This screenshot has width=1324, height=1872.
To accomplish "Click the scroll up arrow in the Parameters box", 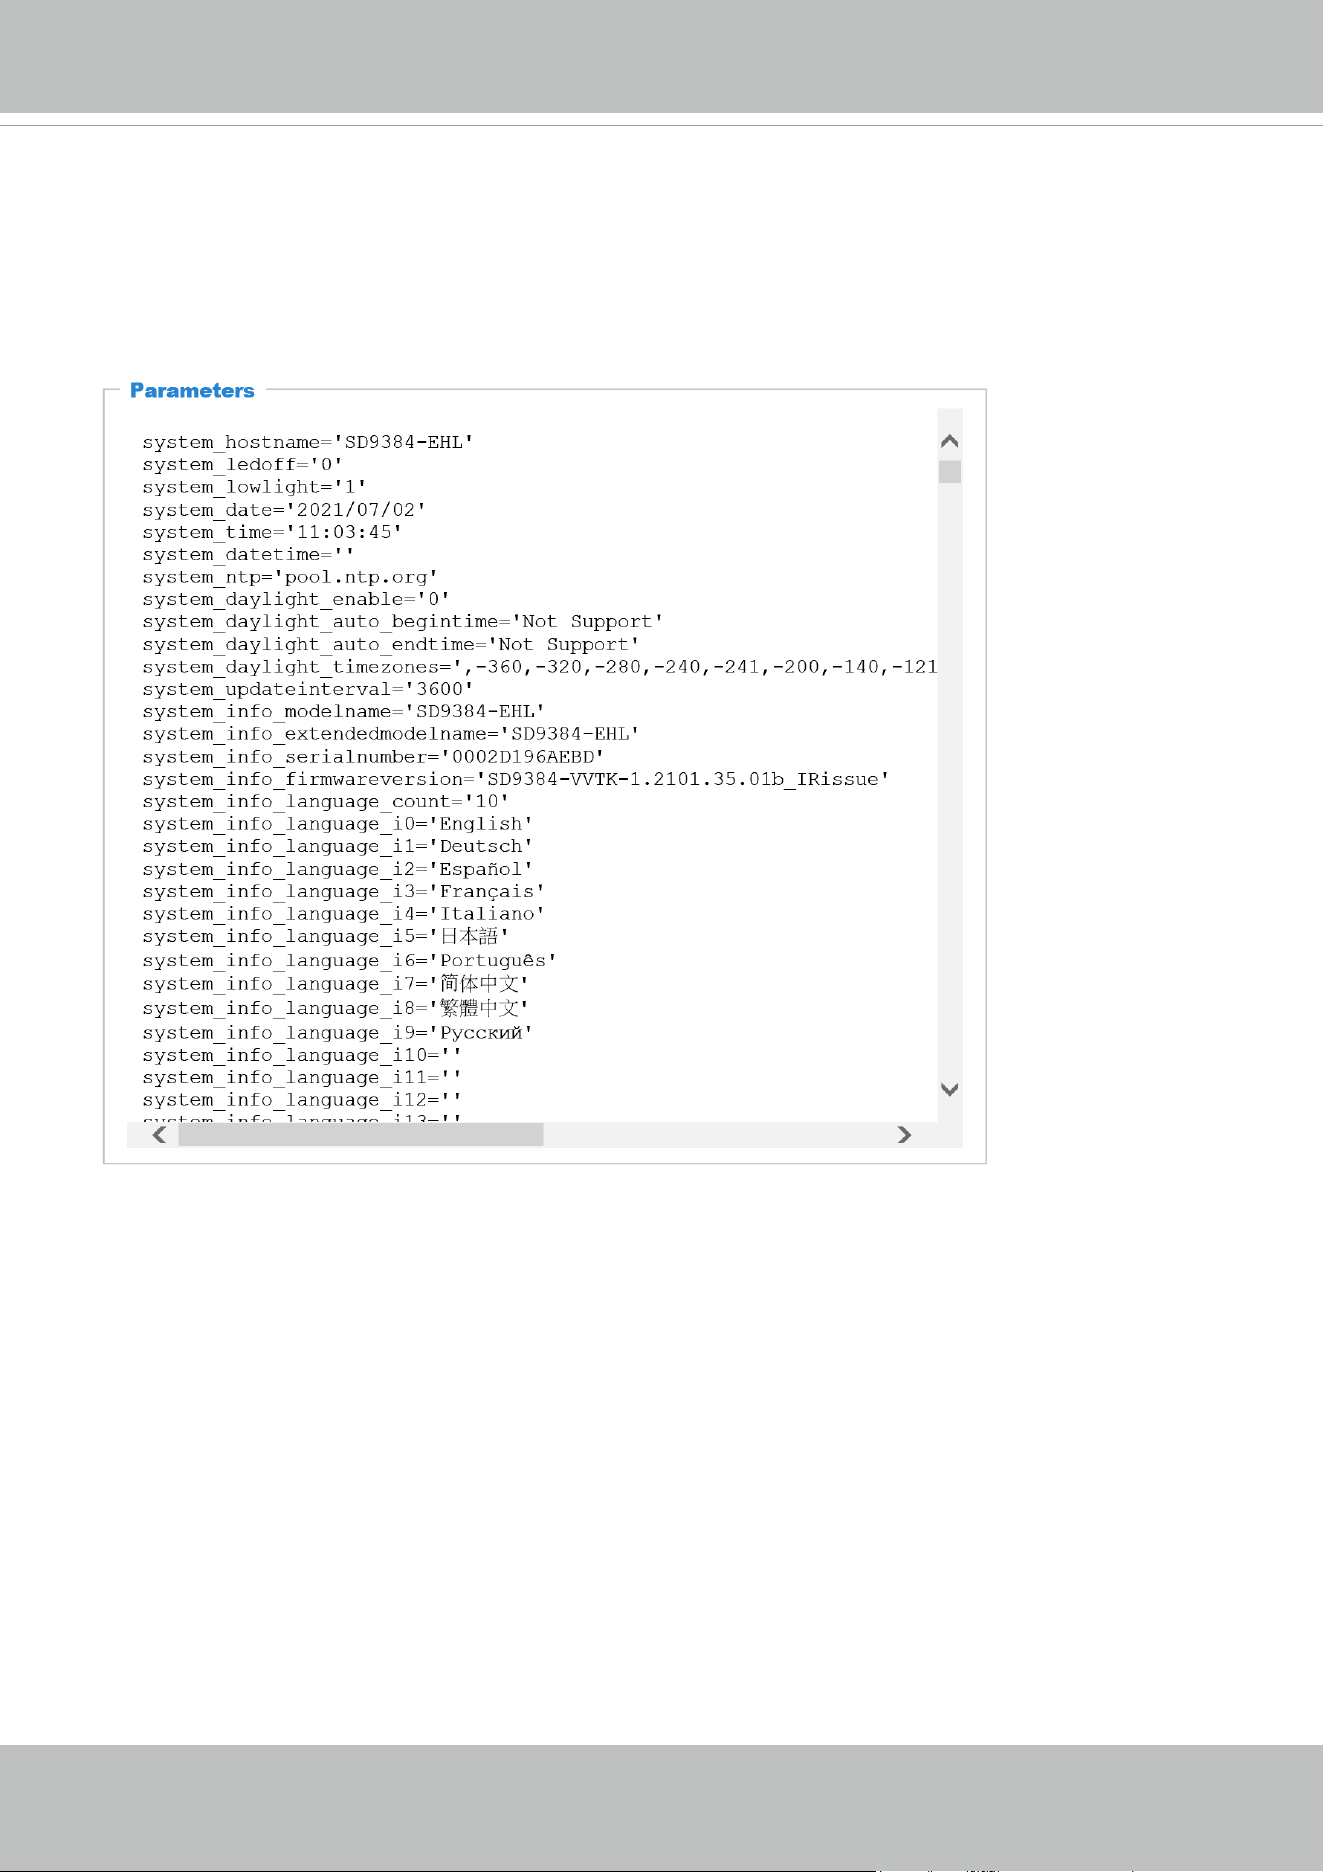I will [950, 441].
